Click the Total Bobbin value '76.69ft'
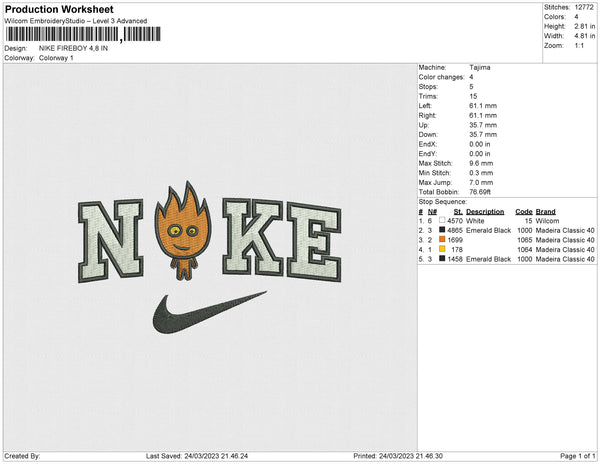The width and height of the screenshot is (600, 464). pyautogui.click(x=480, y=192)
